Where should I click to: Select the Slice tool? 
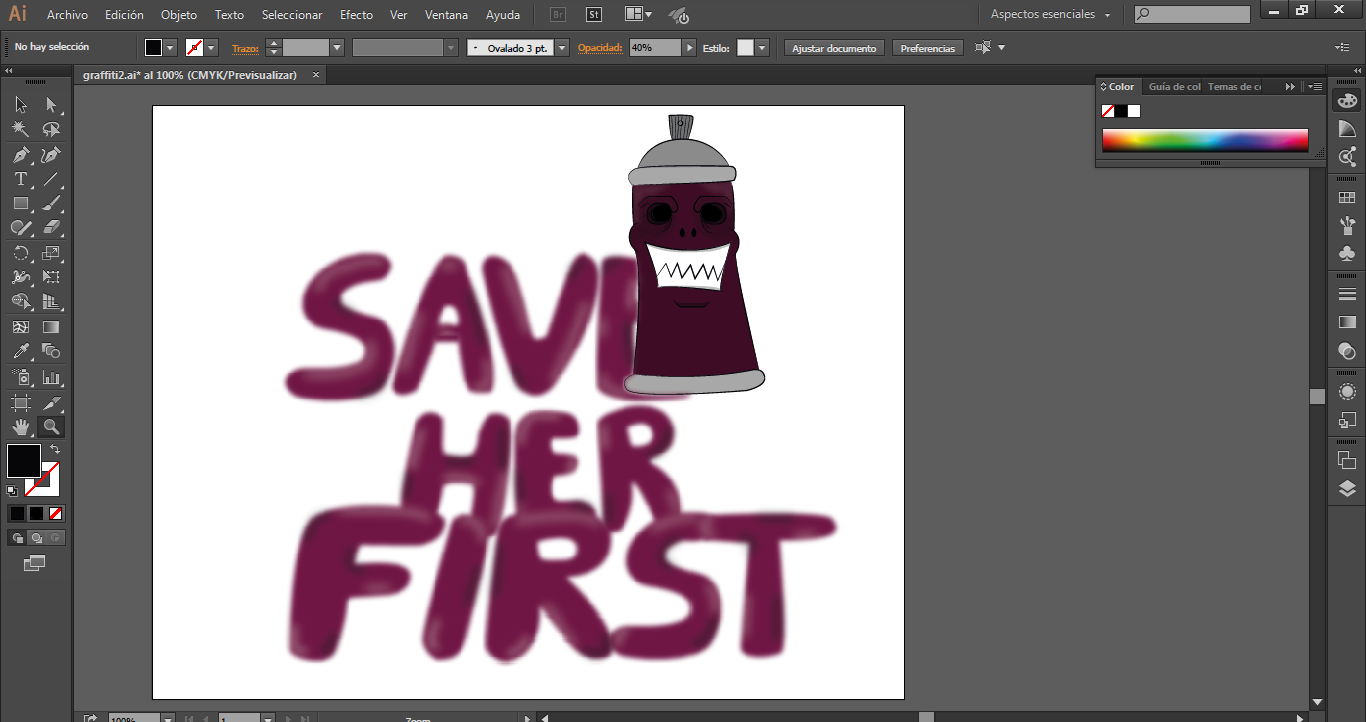pyautogui.click(x=51, y=403)
